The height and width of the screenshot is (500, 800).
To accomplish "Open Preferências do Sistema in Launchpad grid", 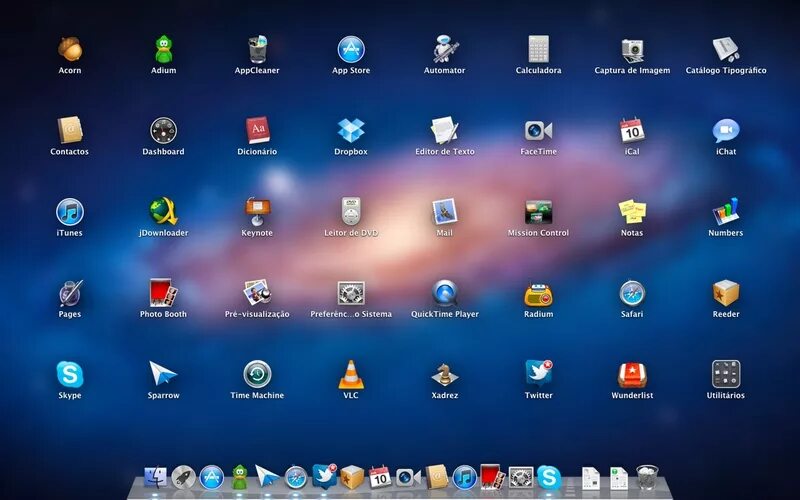I will point(351,293).
